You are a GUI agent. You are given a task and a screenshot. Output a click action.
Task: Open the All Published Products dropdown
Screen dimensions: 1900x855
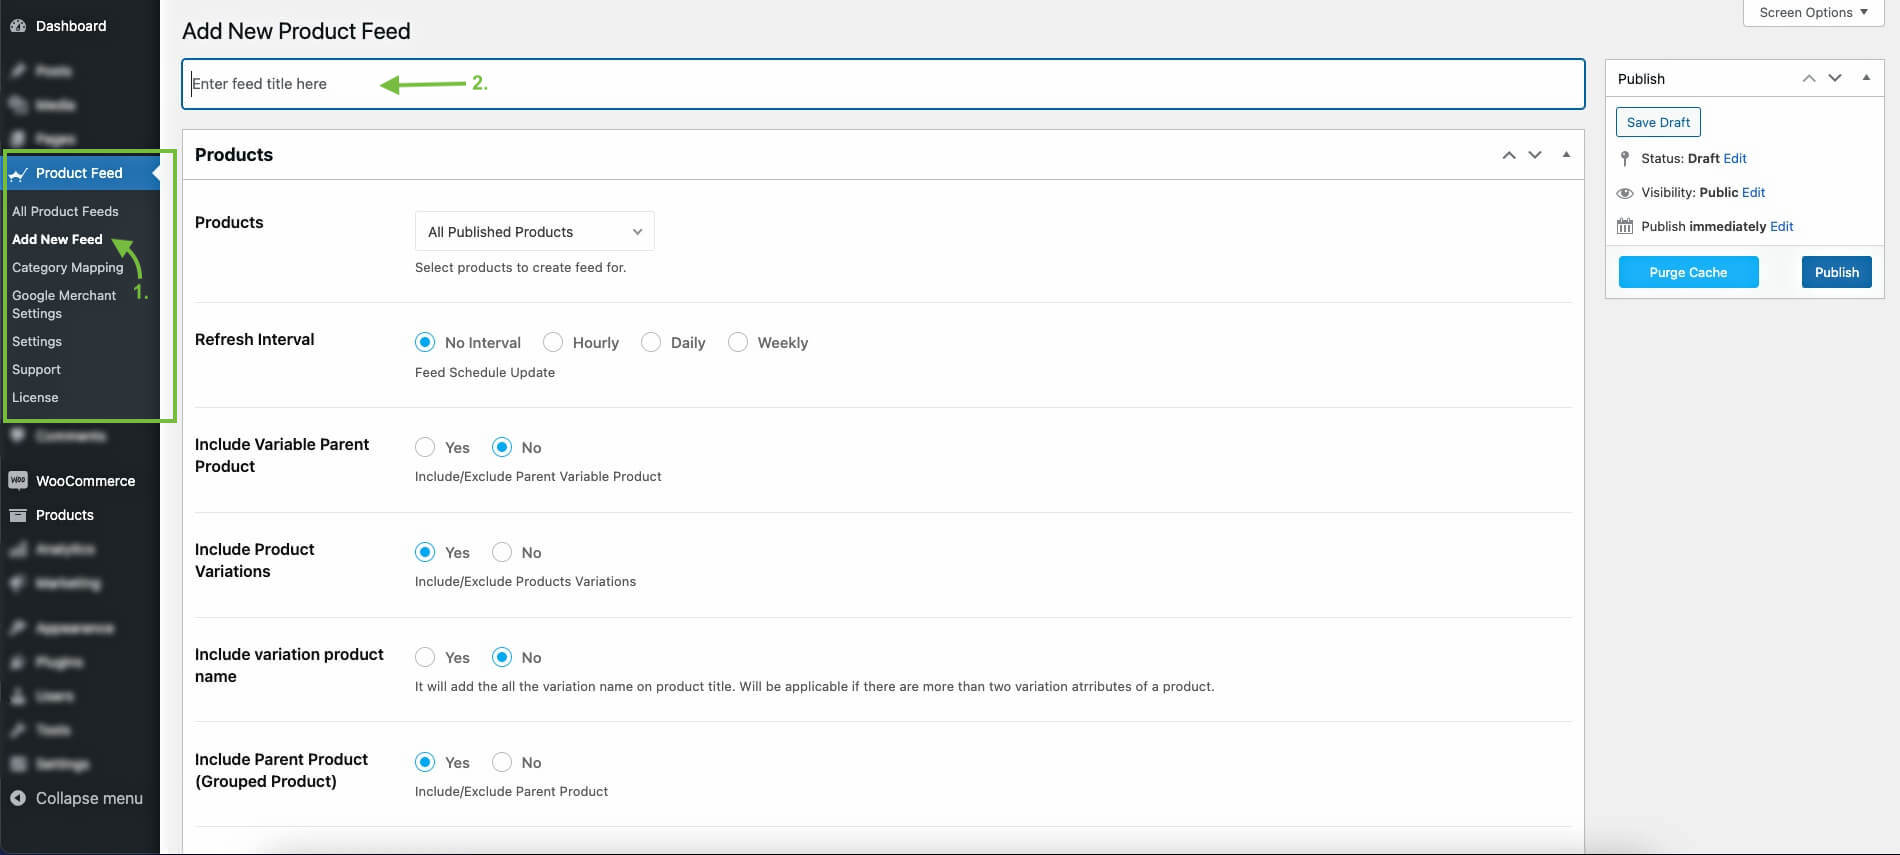point(534,232)
